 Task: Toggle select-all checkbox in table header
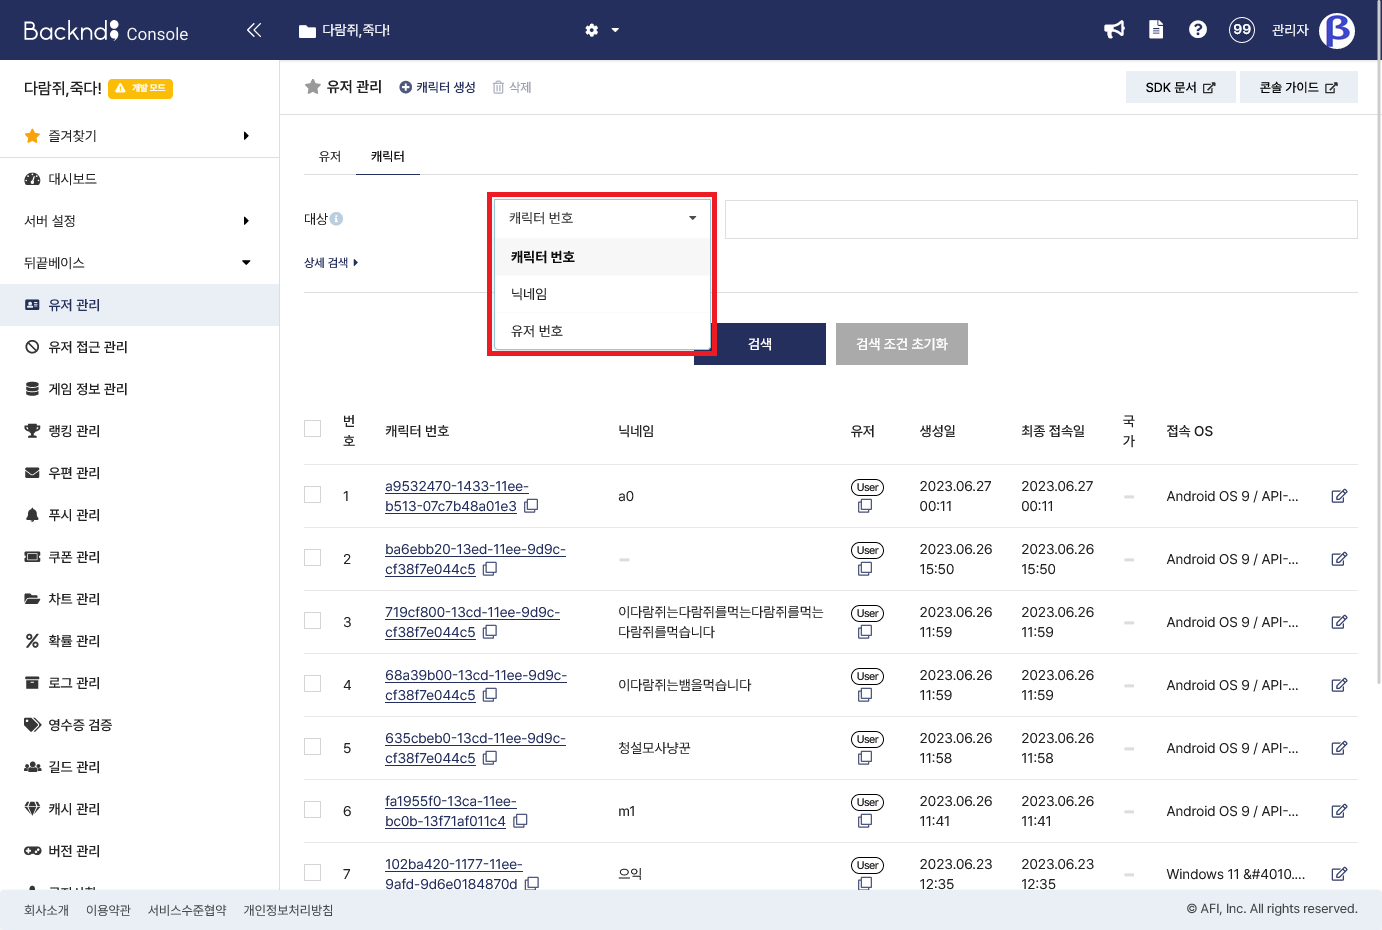pos(313,429)
